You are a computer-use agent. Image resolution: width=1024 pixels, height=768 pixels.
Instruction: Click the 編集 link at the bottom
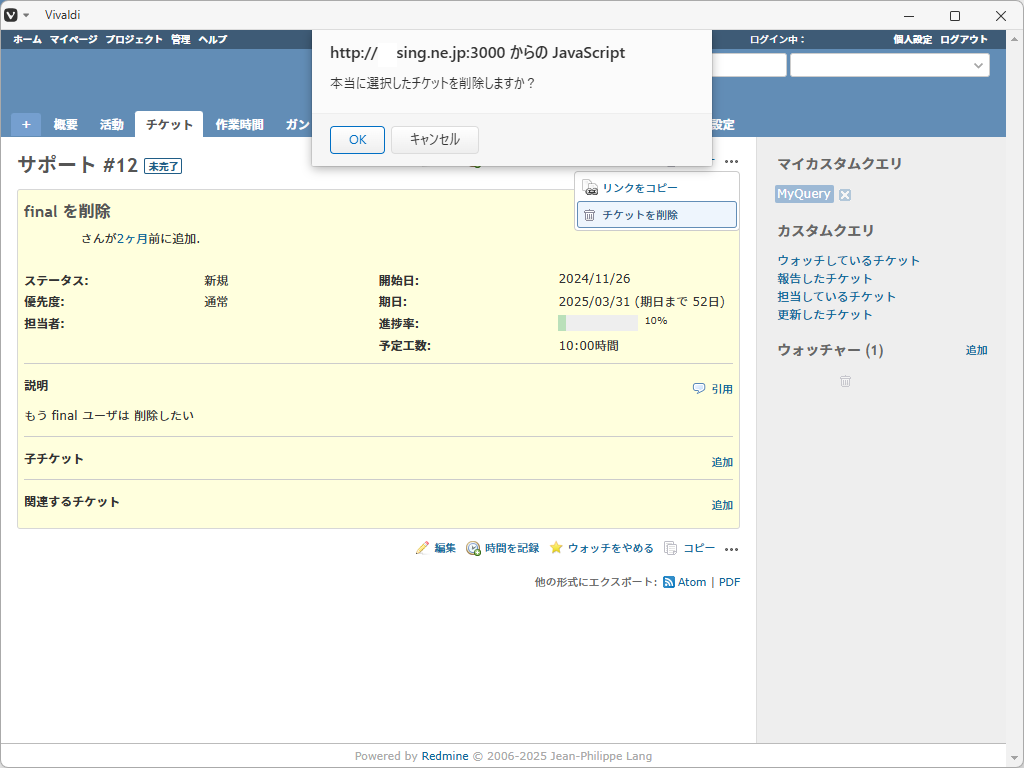pos(445,549)
